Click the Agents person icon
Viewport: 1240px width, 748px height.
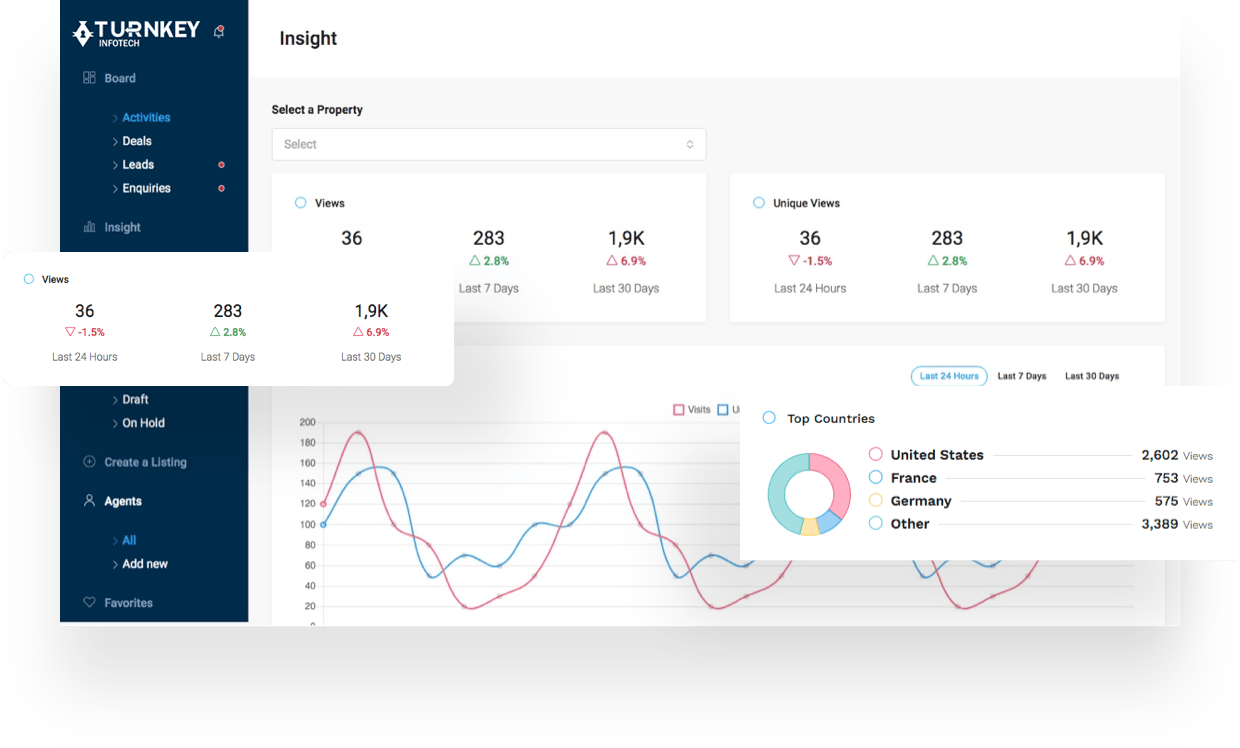point(89,501)
